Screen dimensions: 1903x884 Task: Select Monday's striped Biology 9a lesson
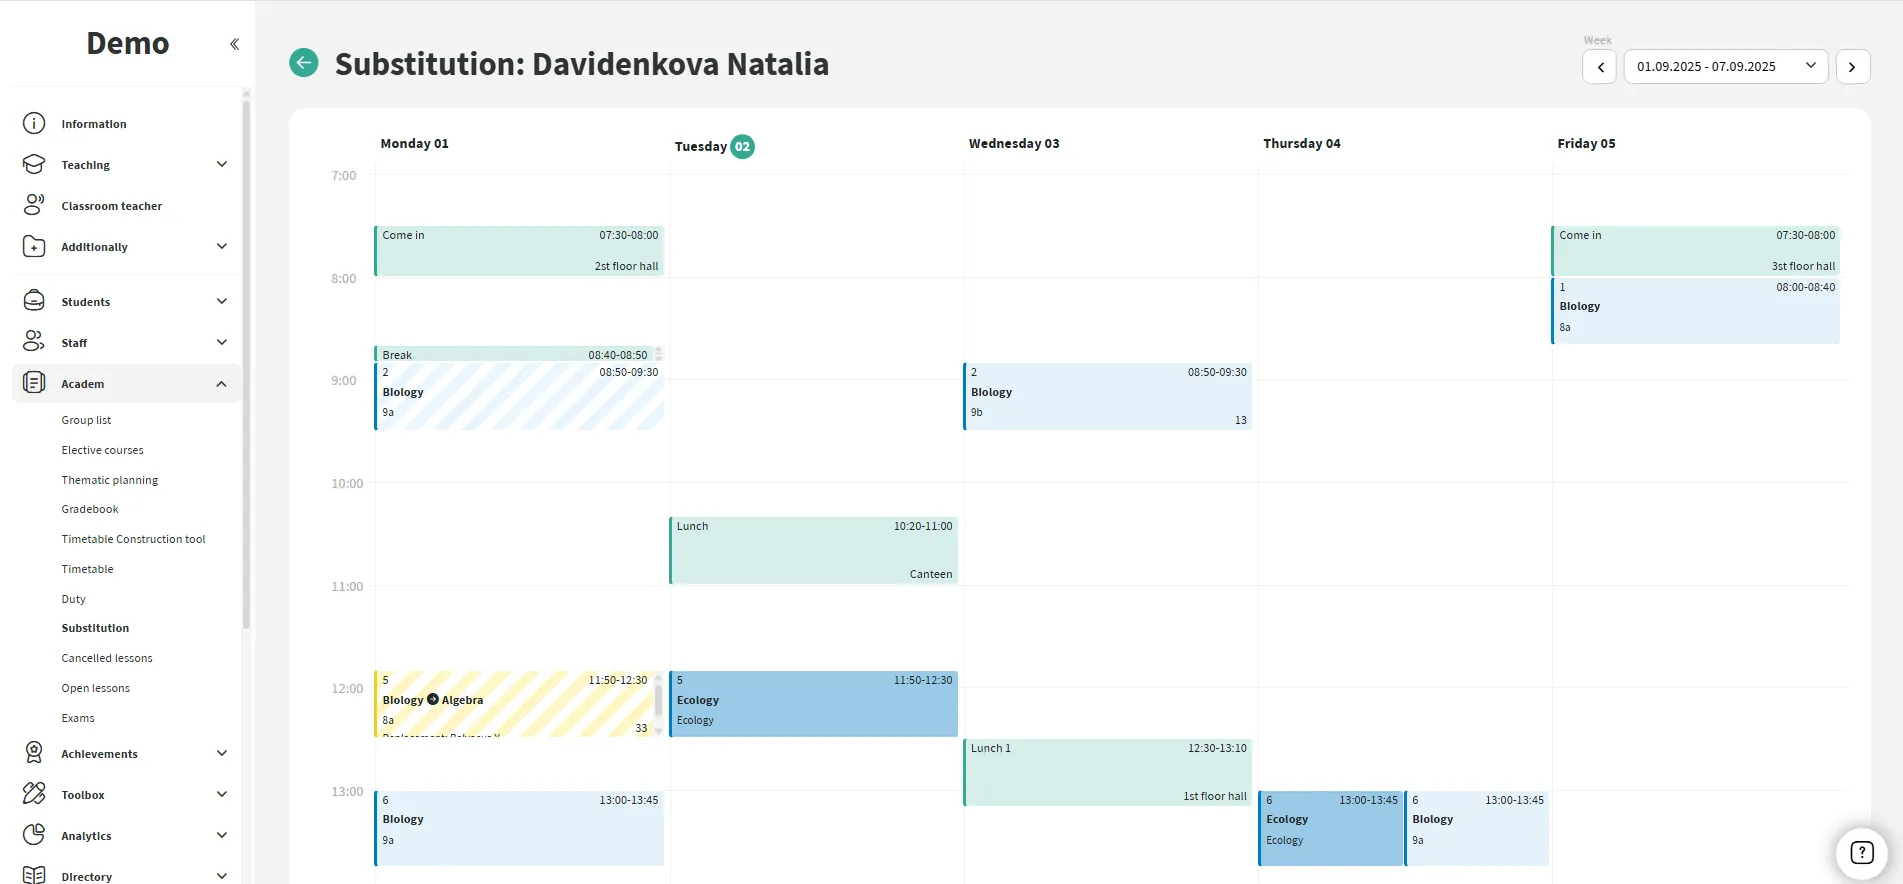pos(519,397)
